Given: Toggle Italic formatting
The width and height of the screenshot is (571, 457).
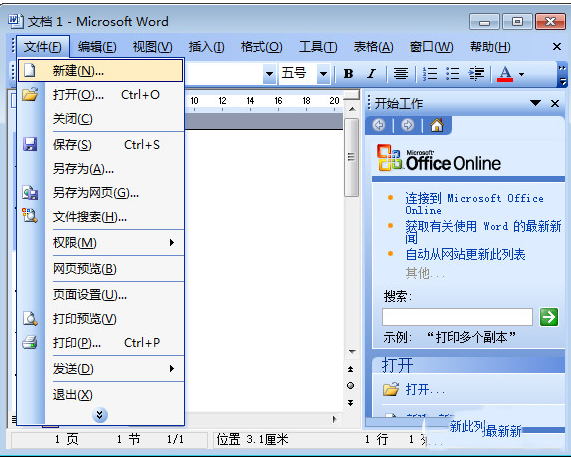Looking at the screenshot, I should (371, 74).
